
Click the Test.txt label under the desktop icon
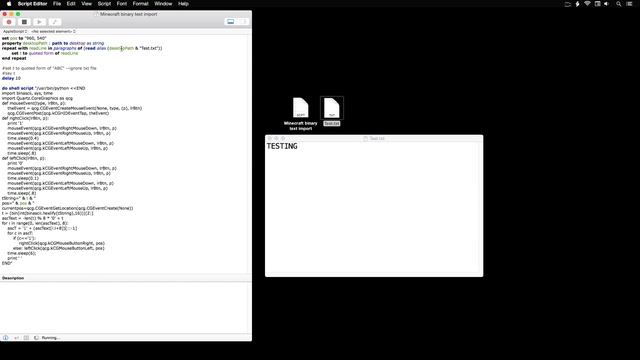tap(331, 123)
